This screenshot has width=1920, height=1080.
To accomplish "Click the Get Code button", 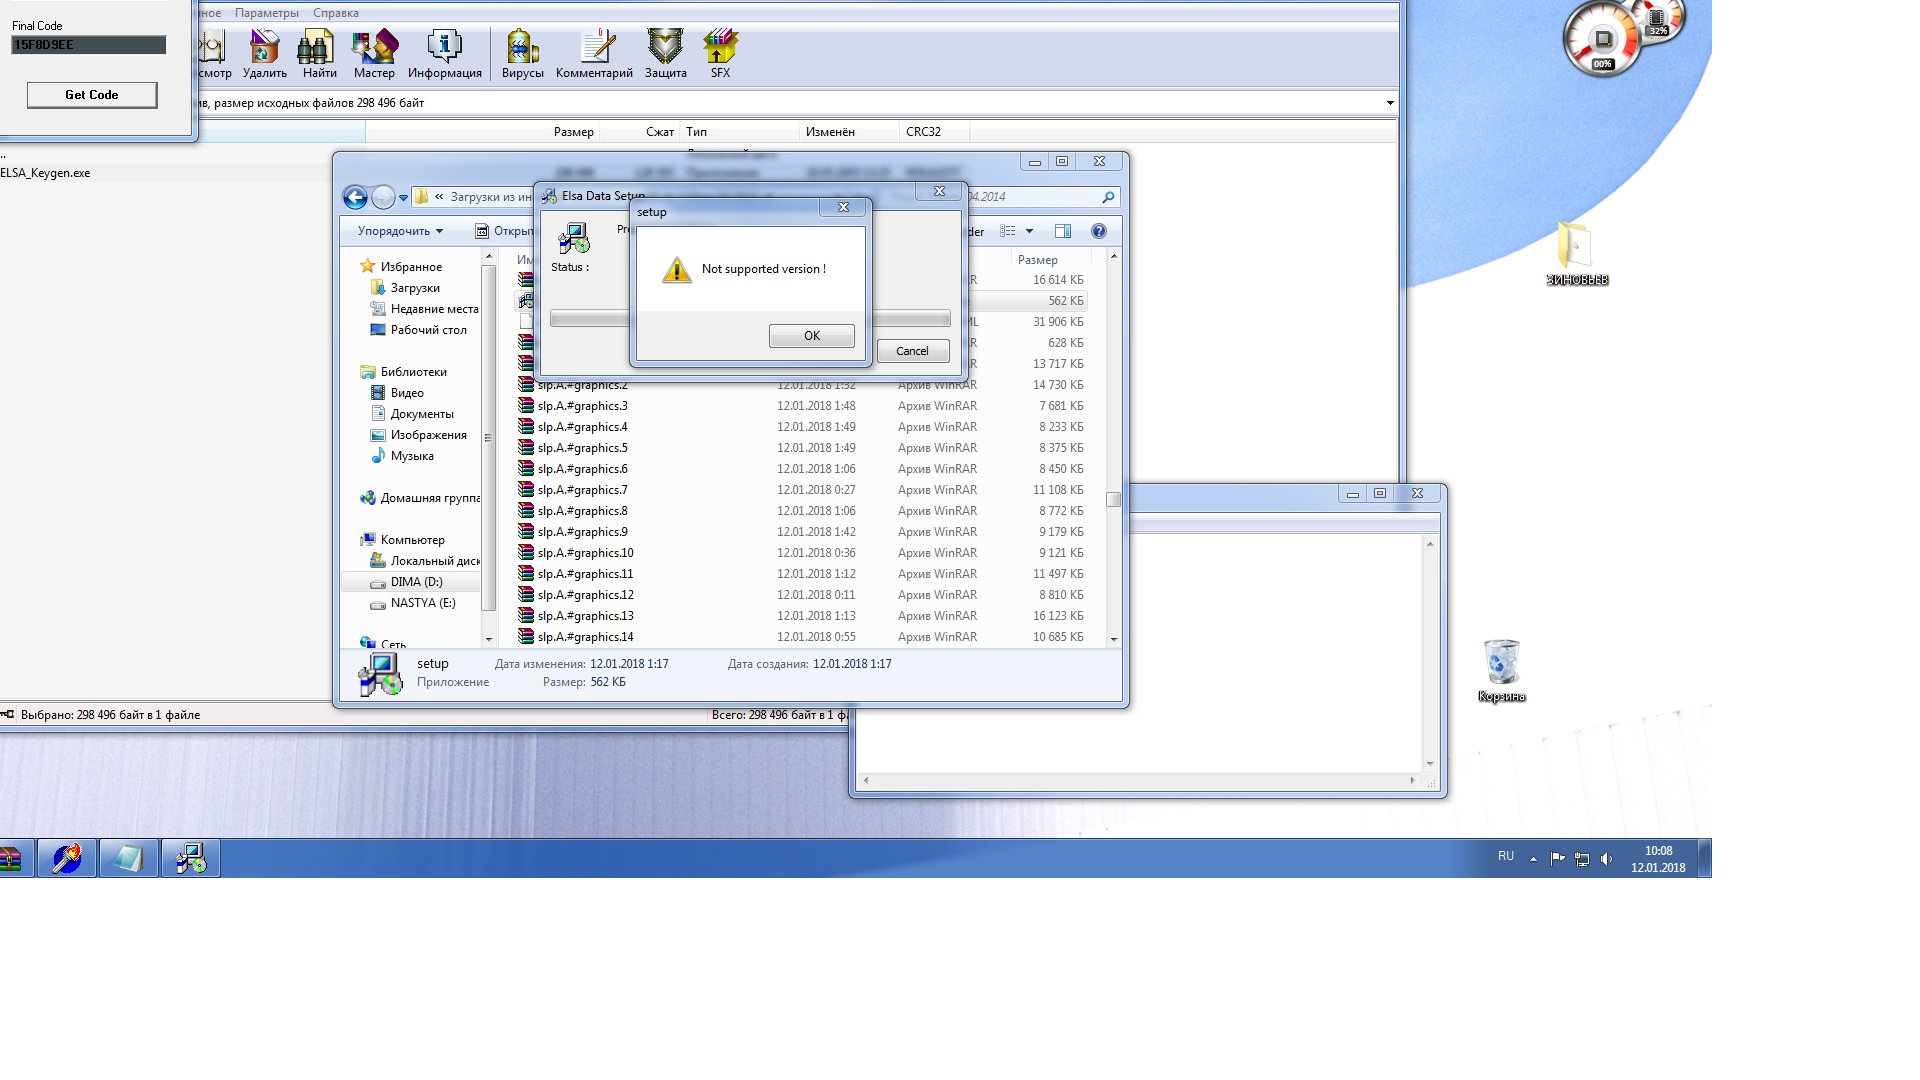I will click(91, 95).
